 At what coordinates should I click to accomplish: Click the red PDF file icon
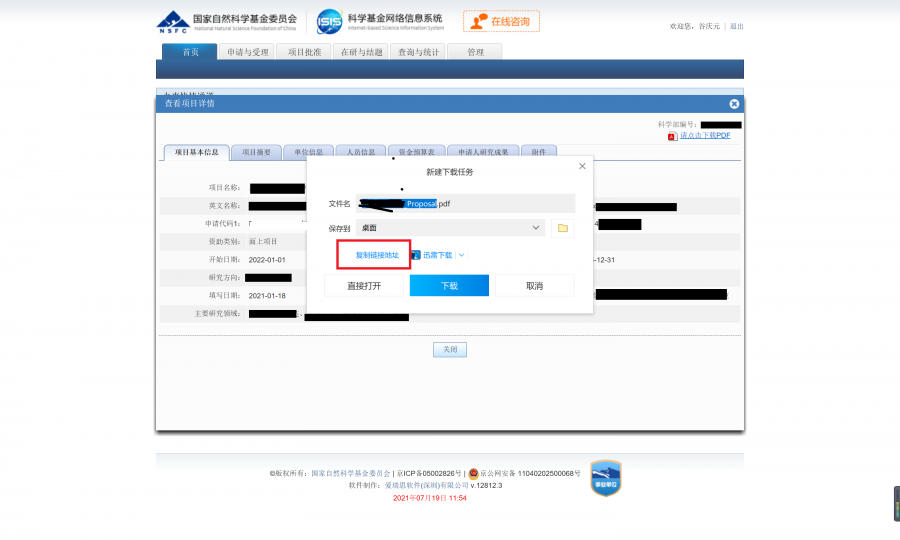[x=672, y=136]
